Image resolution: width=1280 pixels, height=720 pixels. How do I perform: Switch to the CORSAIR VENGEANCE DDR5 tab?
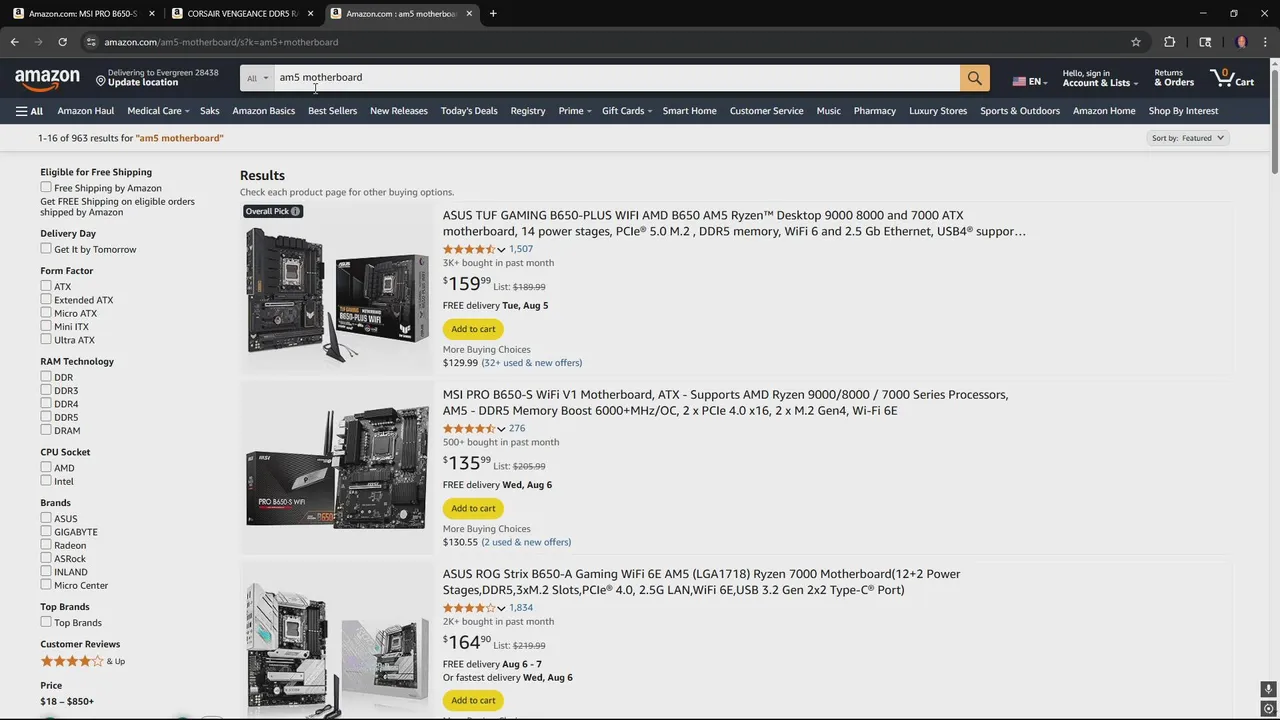click(x=240, y=14)
